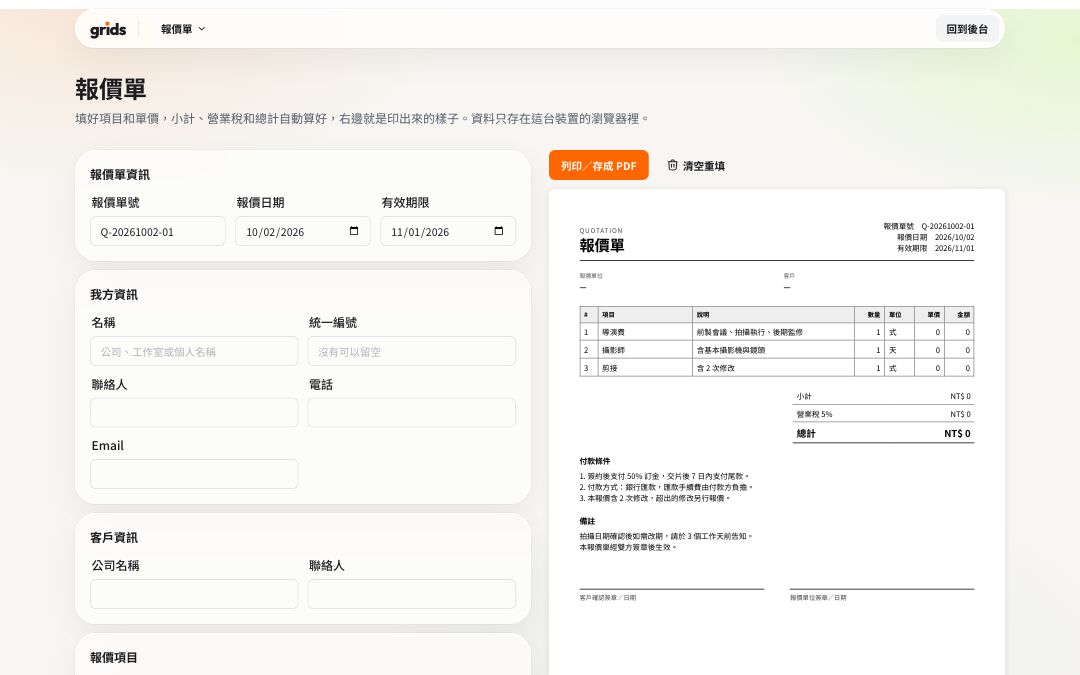
Task: Click 剪接 row in preview table
Action: tap(777, 368)
